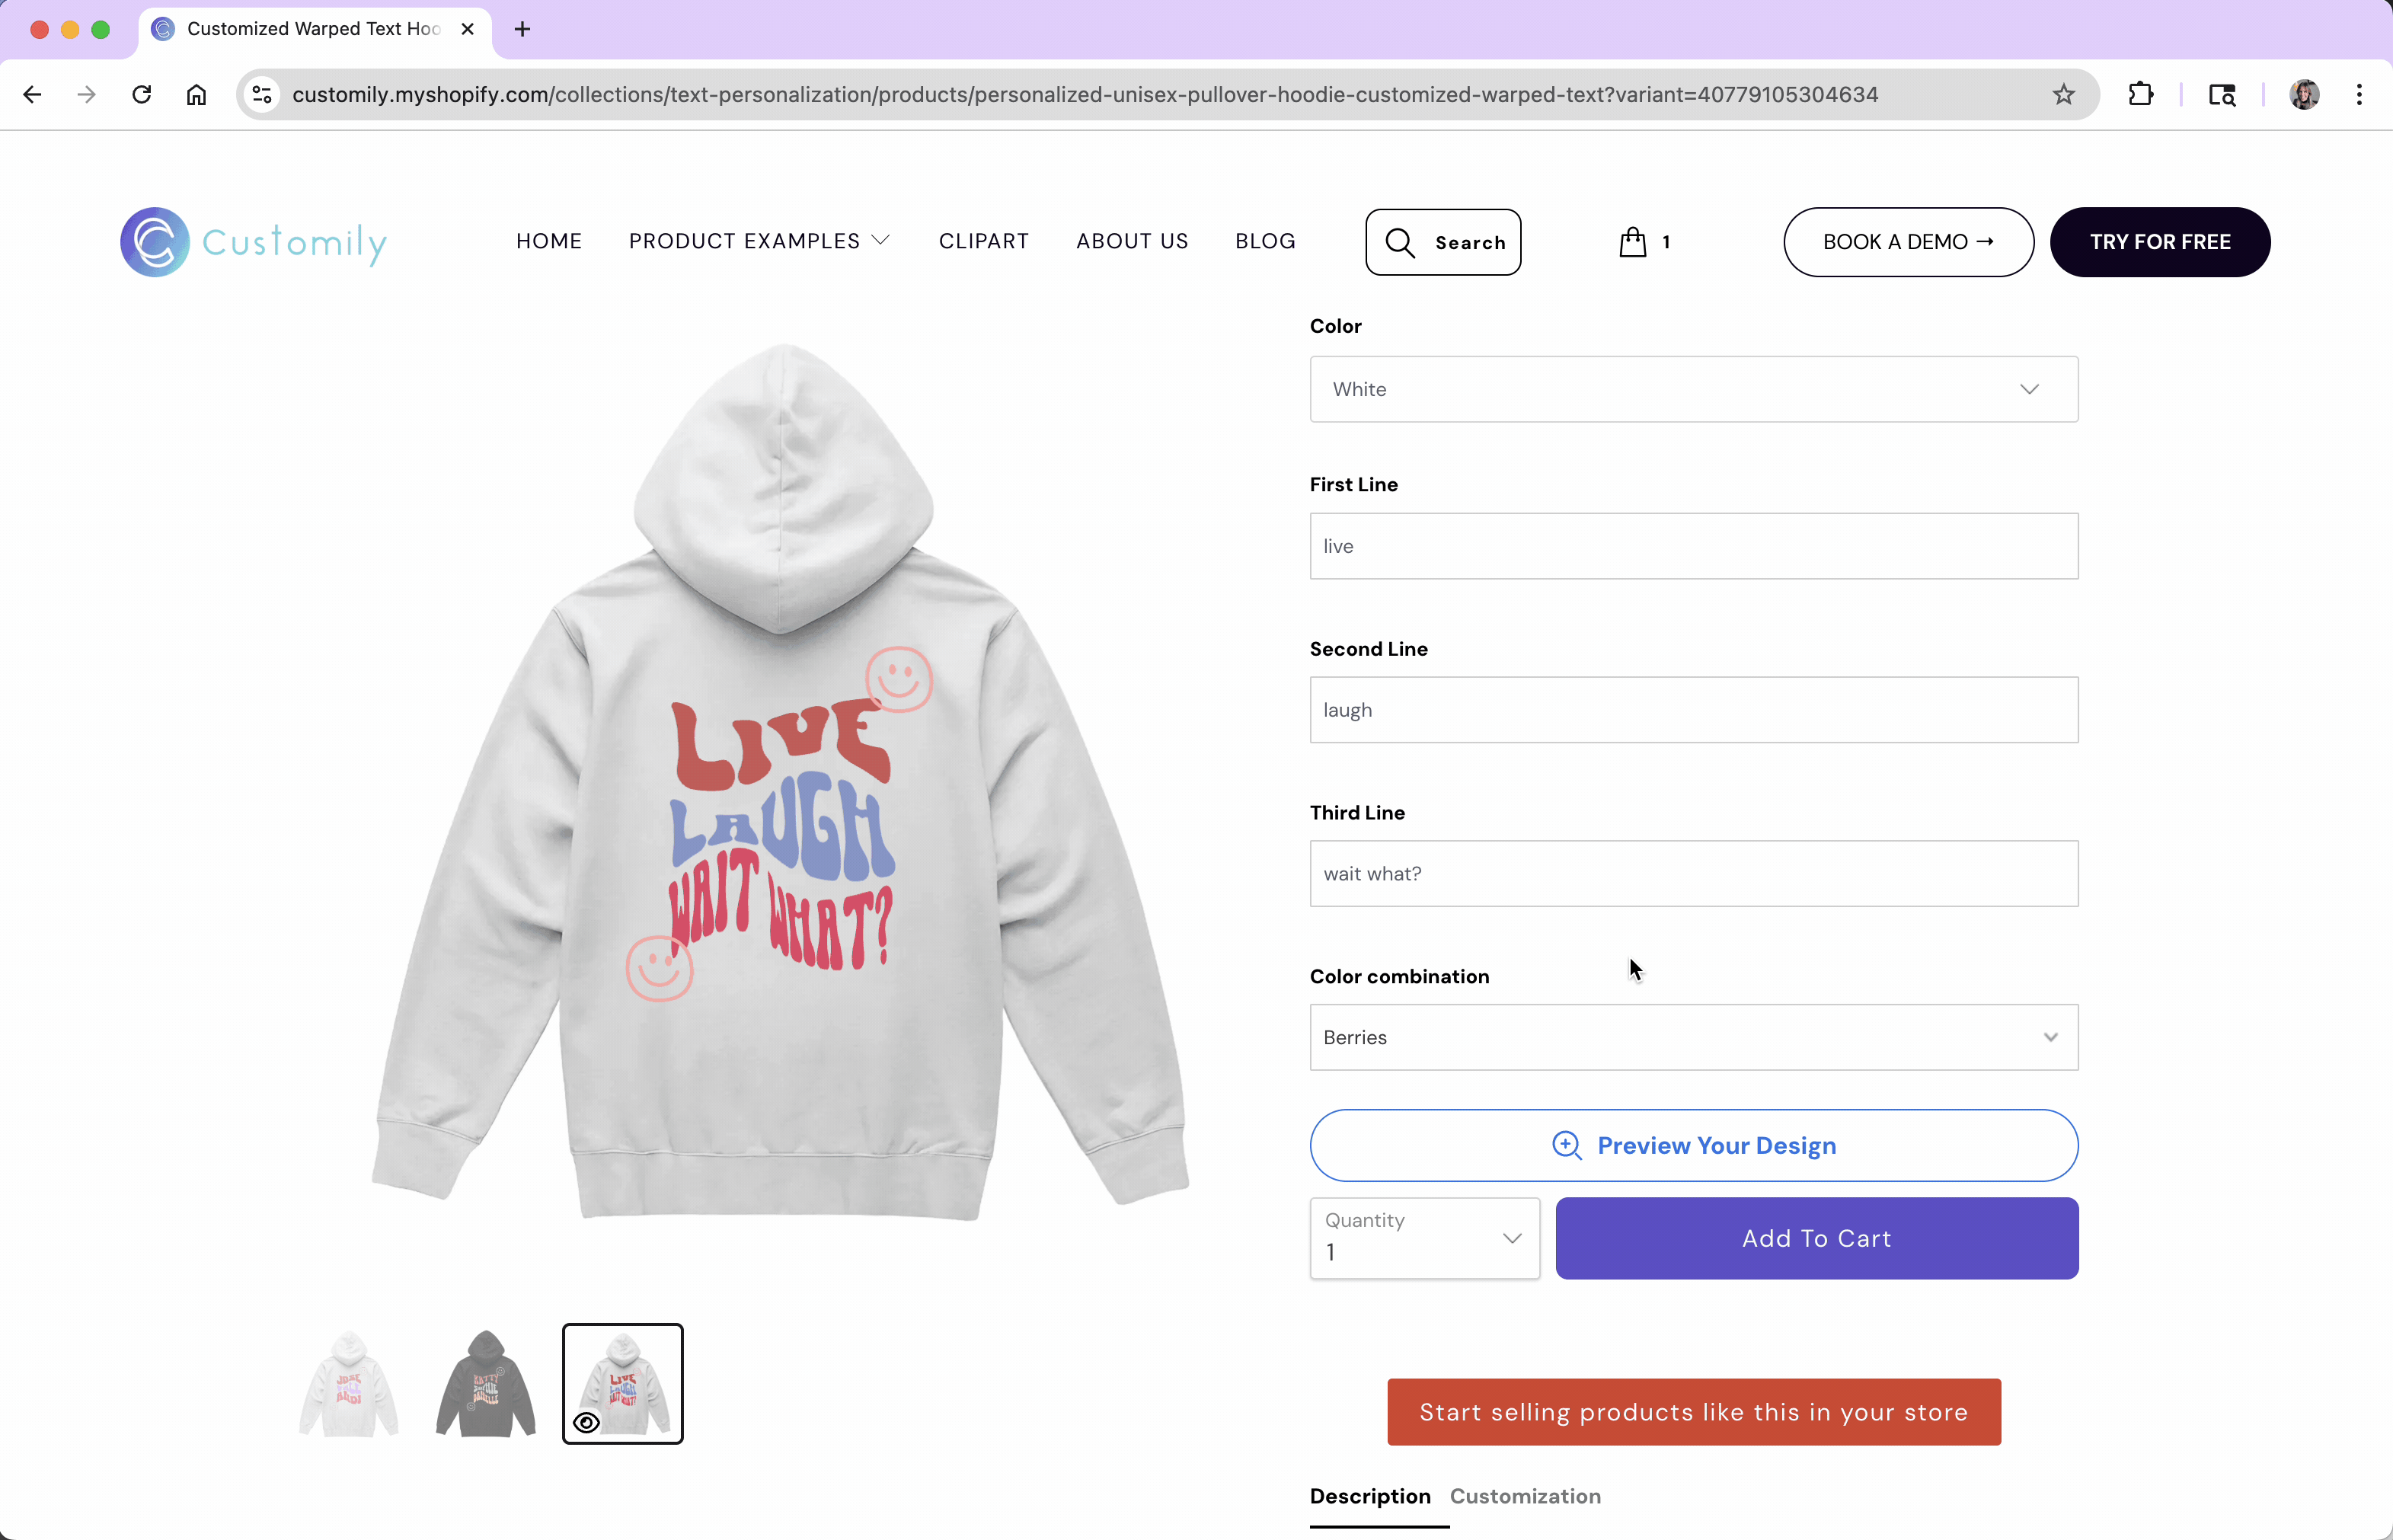Screen dimensions: 2393x1540
Task: Open Chrome's three-dot menu
Action: click(2359, 94)
